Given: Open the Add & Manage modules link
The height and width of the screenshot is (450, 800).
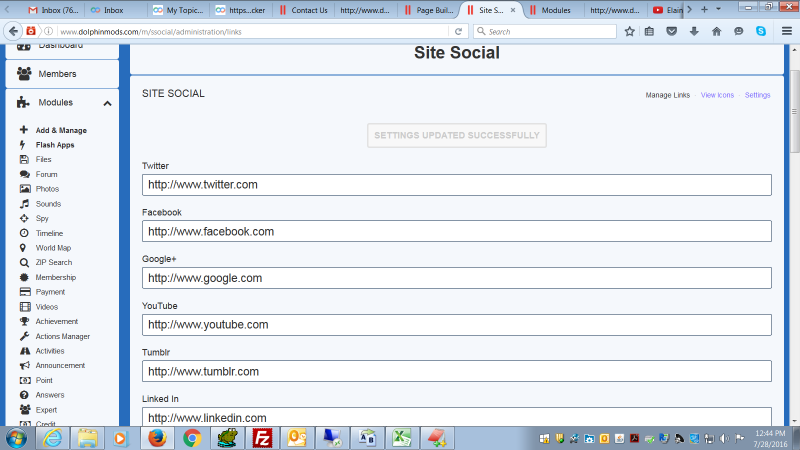Looking at the screenshot, I should point(61,130).
